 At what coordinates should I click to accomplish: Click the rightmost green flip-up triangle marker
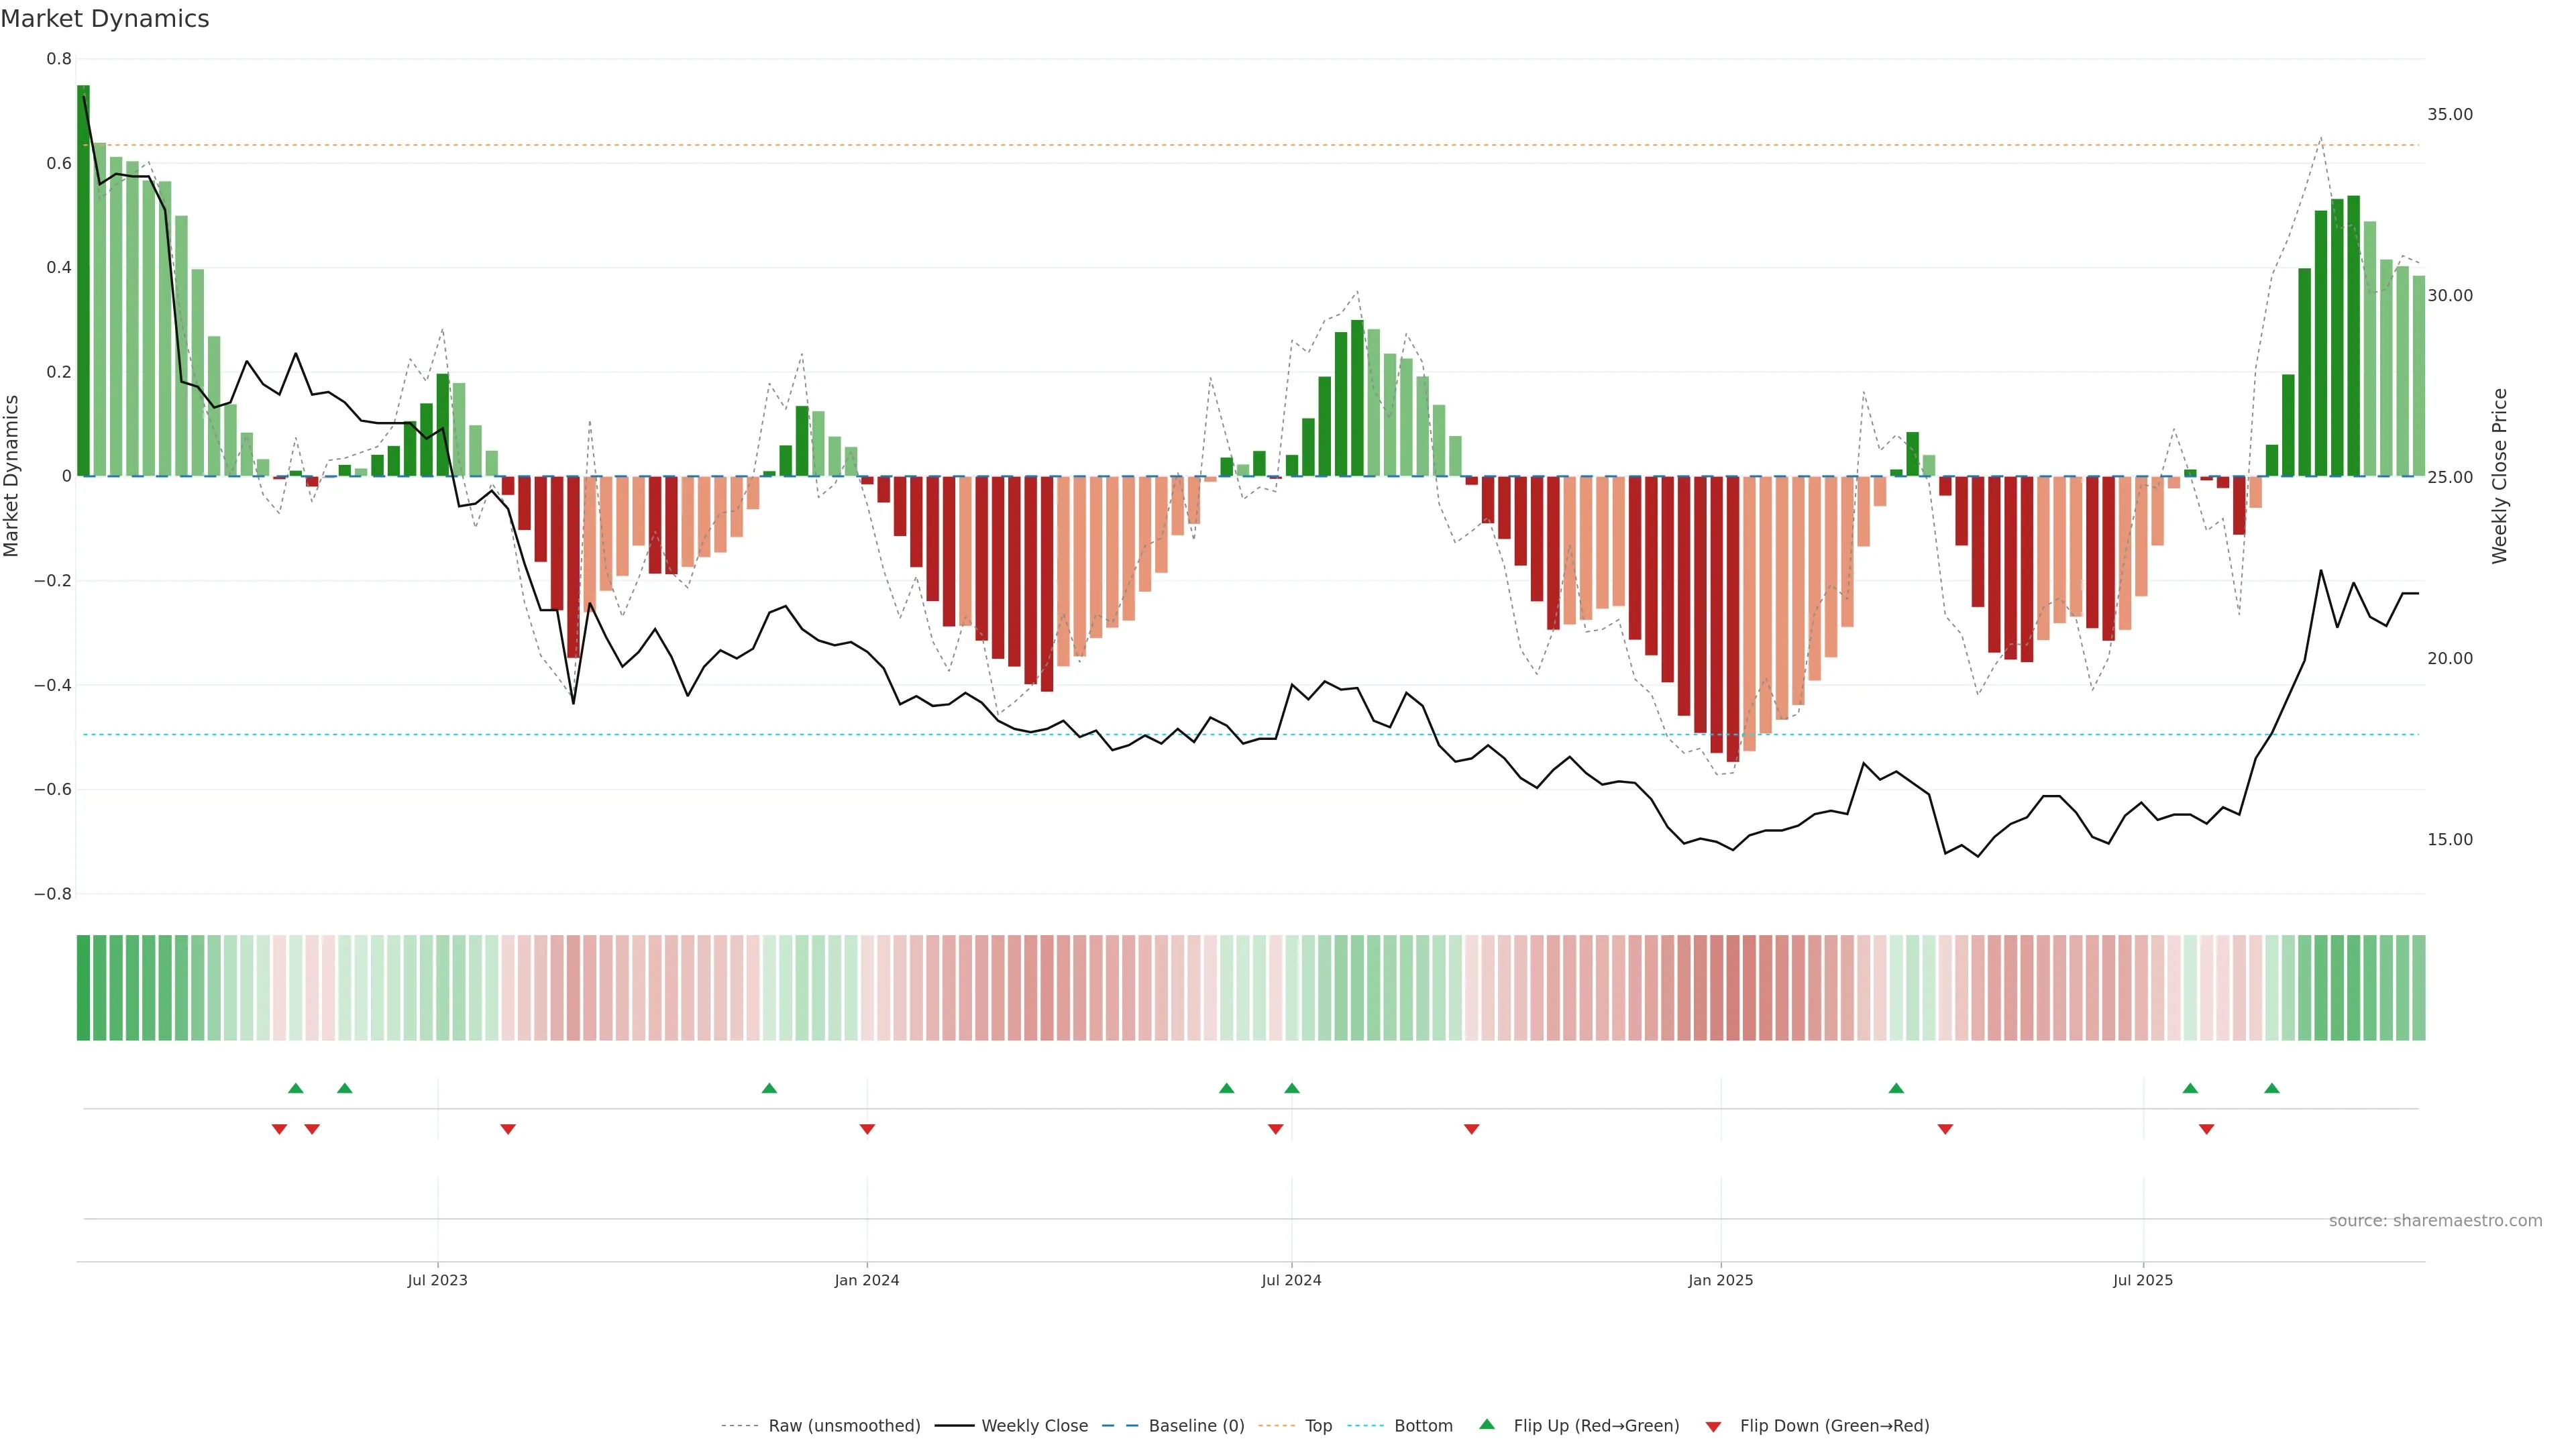[x=2271, y=1088]
